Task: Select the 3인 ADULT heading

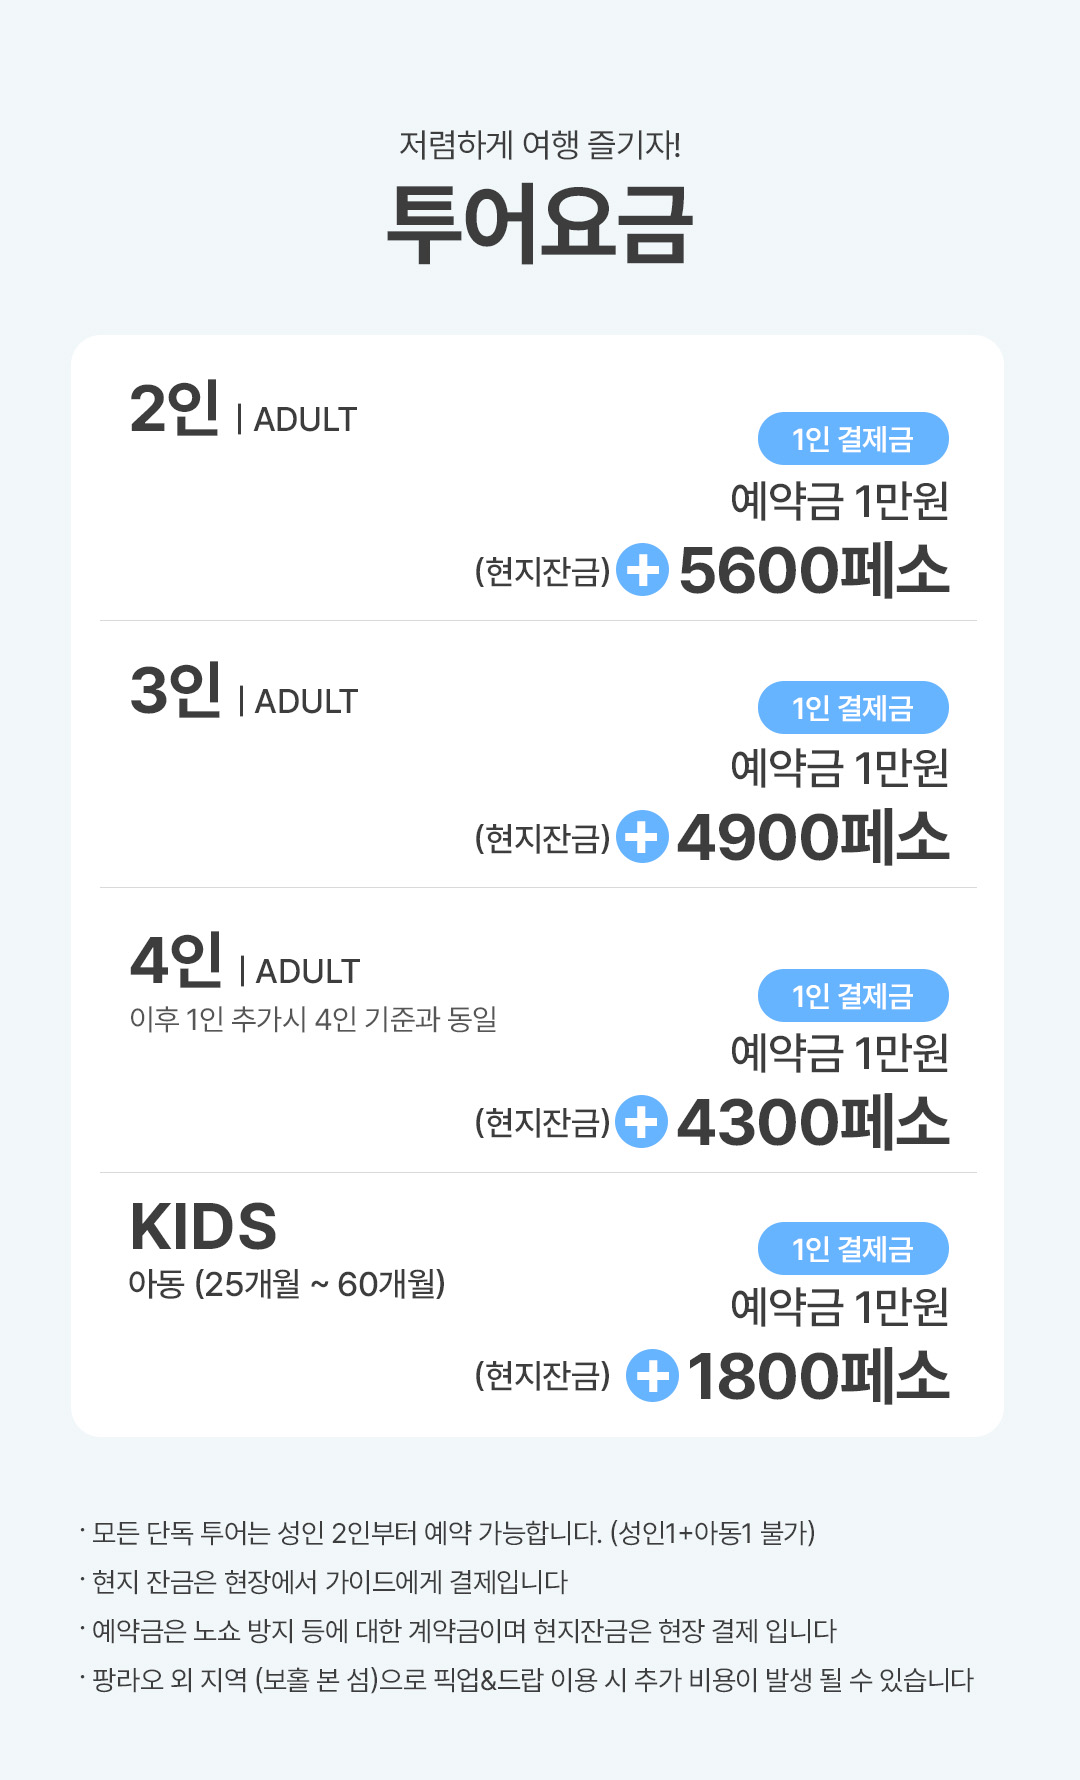Action: [x=243, y=692]
